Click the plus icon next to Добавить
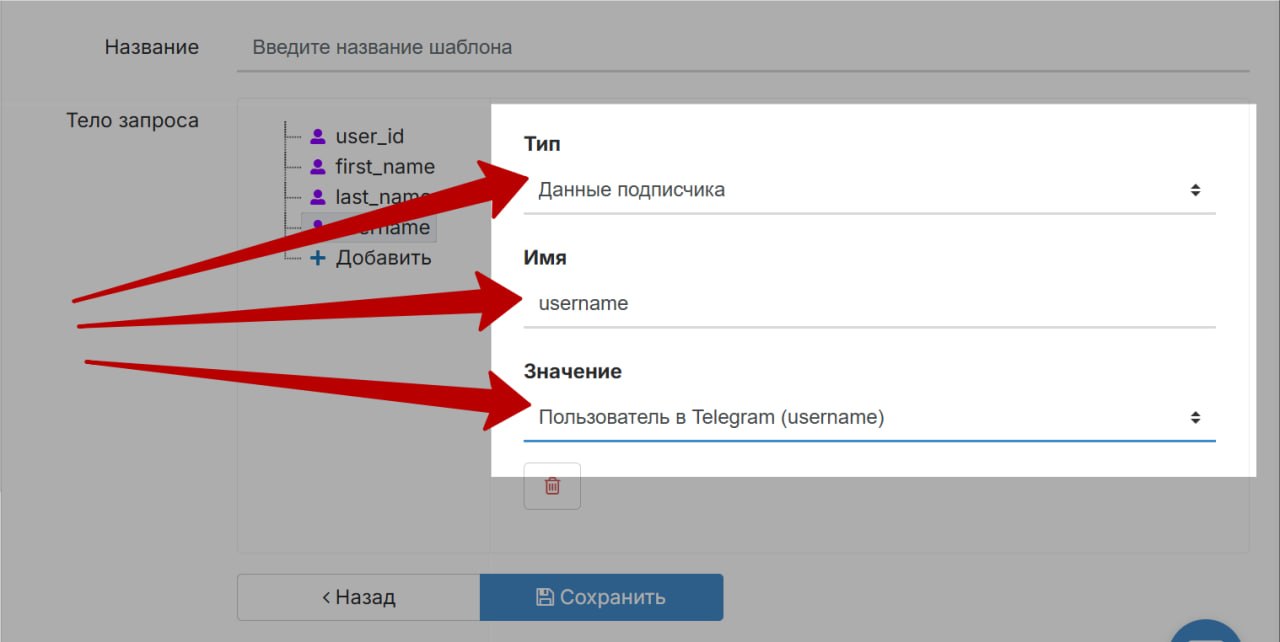 318,258
